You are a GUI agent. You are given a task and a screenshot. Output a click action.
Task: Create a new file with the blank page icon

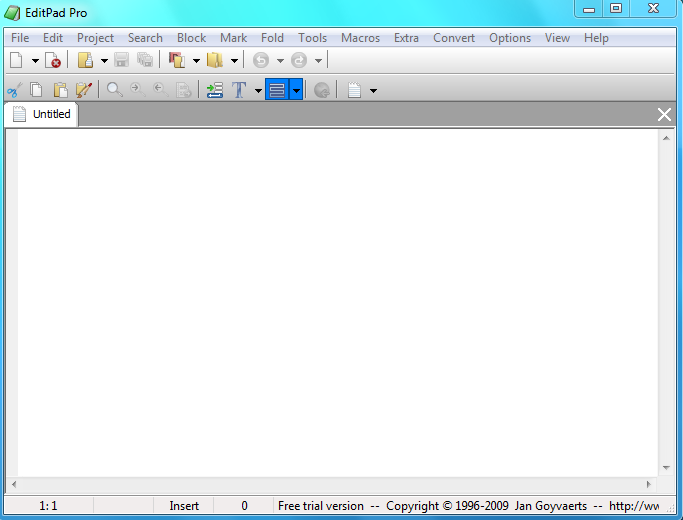click(16, 60)
